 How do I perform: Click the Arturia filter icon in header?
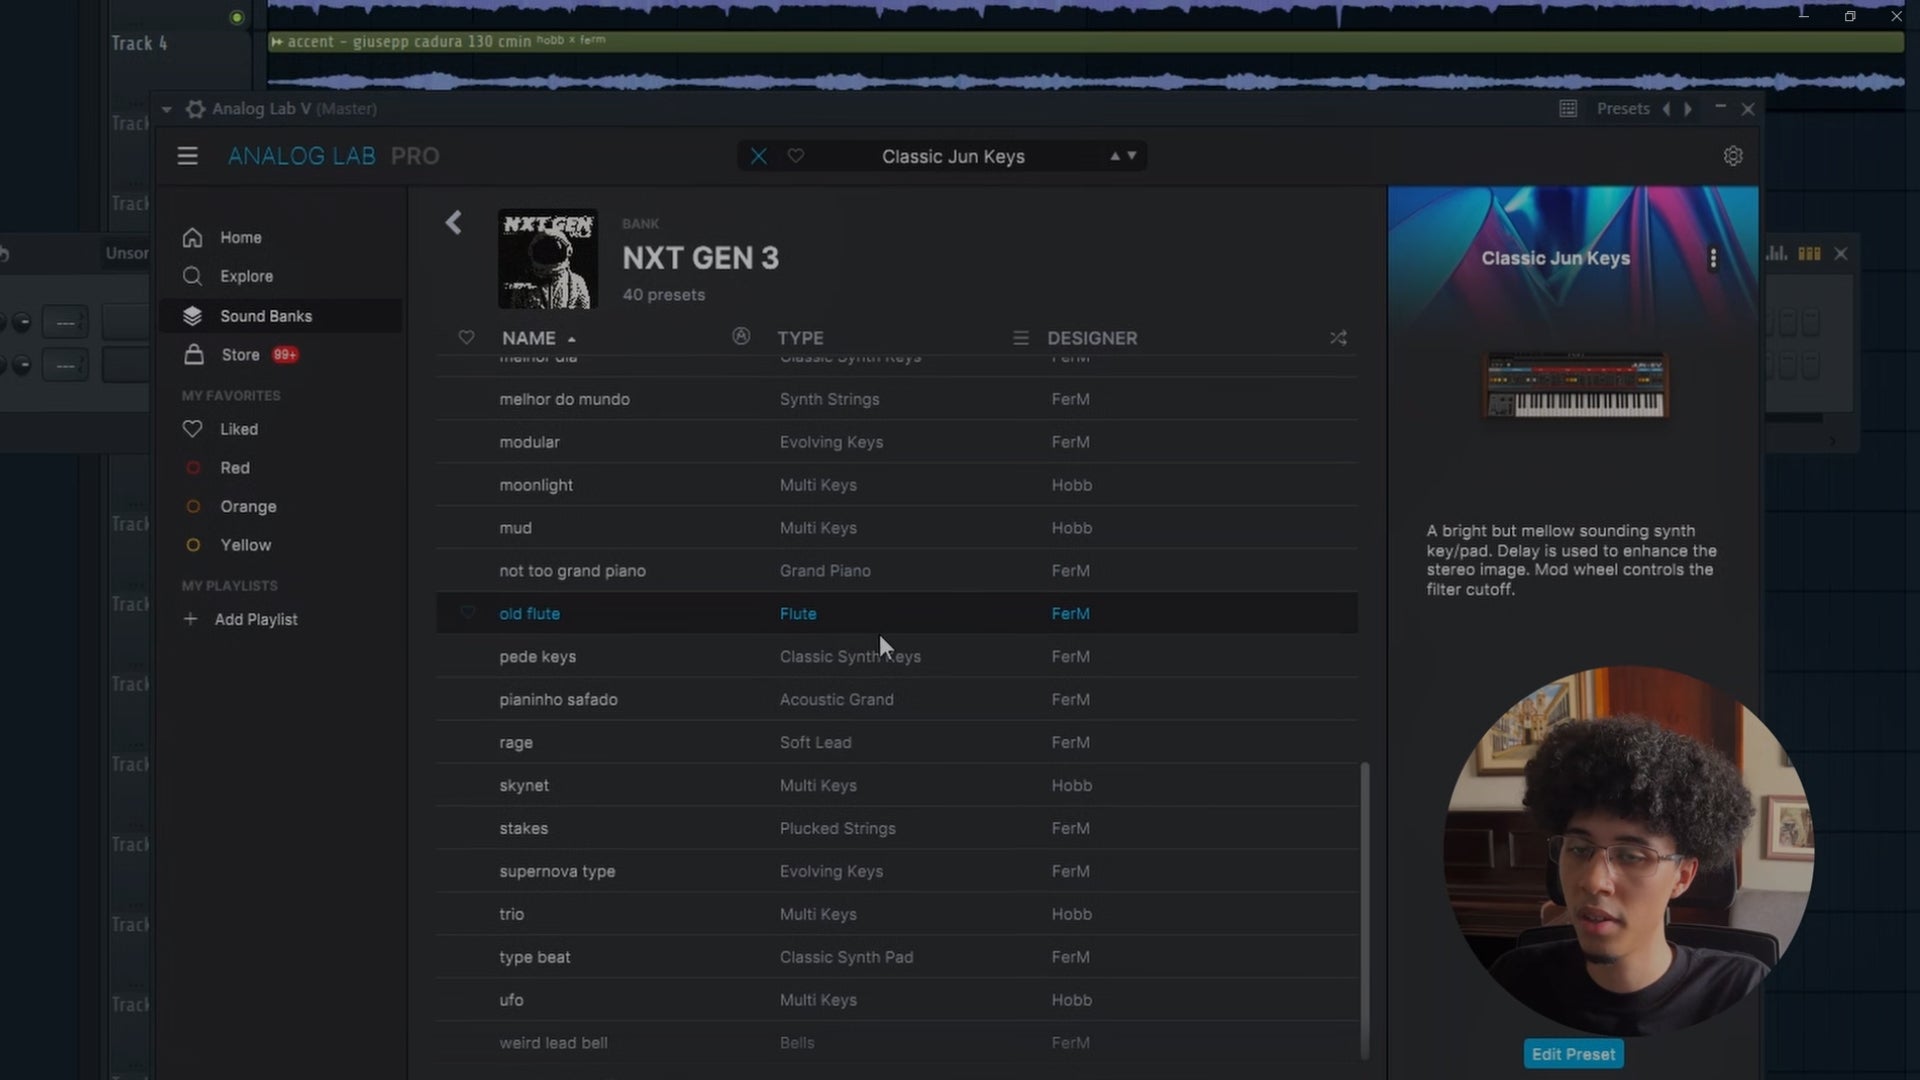click(x=741, y=336)
